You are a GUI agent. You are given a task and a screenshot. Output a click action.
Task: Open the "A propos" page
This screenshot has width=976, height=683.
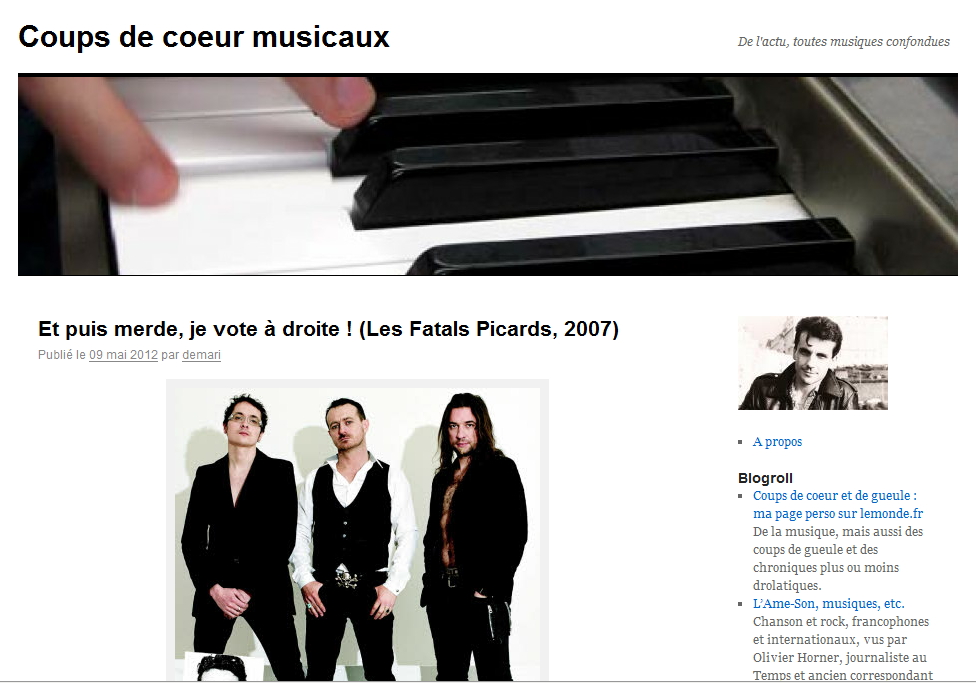click(777, 441)
